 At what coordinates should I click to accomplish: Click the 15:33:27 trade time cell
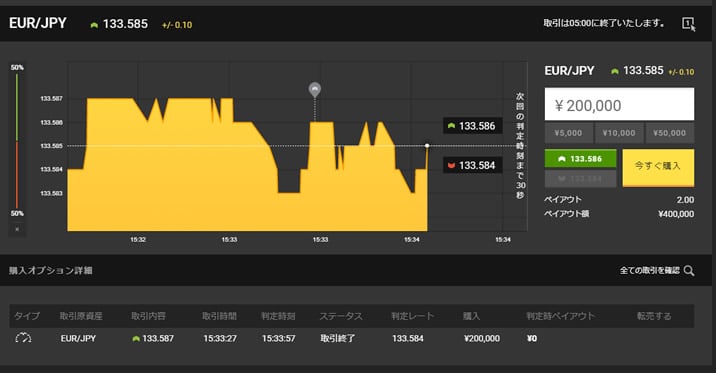(x=220, y=338)
